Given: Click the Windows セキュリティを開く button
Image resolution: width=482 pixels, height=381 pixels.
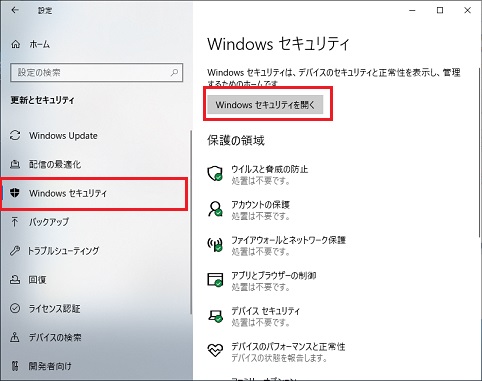Looking at the screenshot, I should tap(265, 105).
